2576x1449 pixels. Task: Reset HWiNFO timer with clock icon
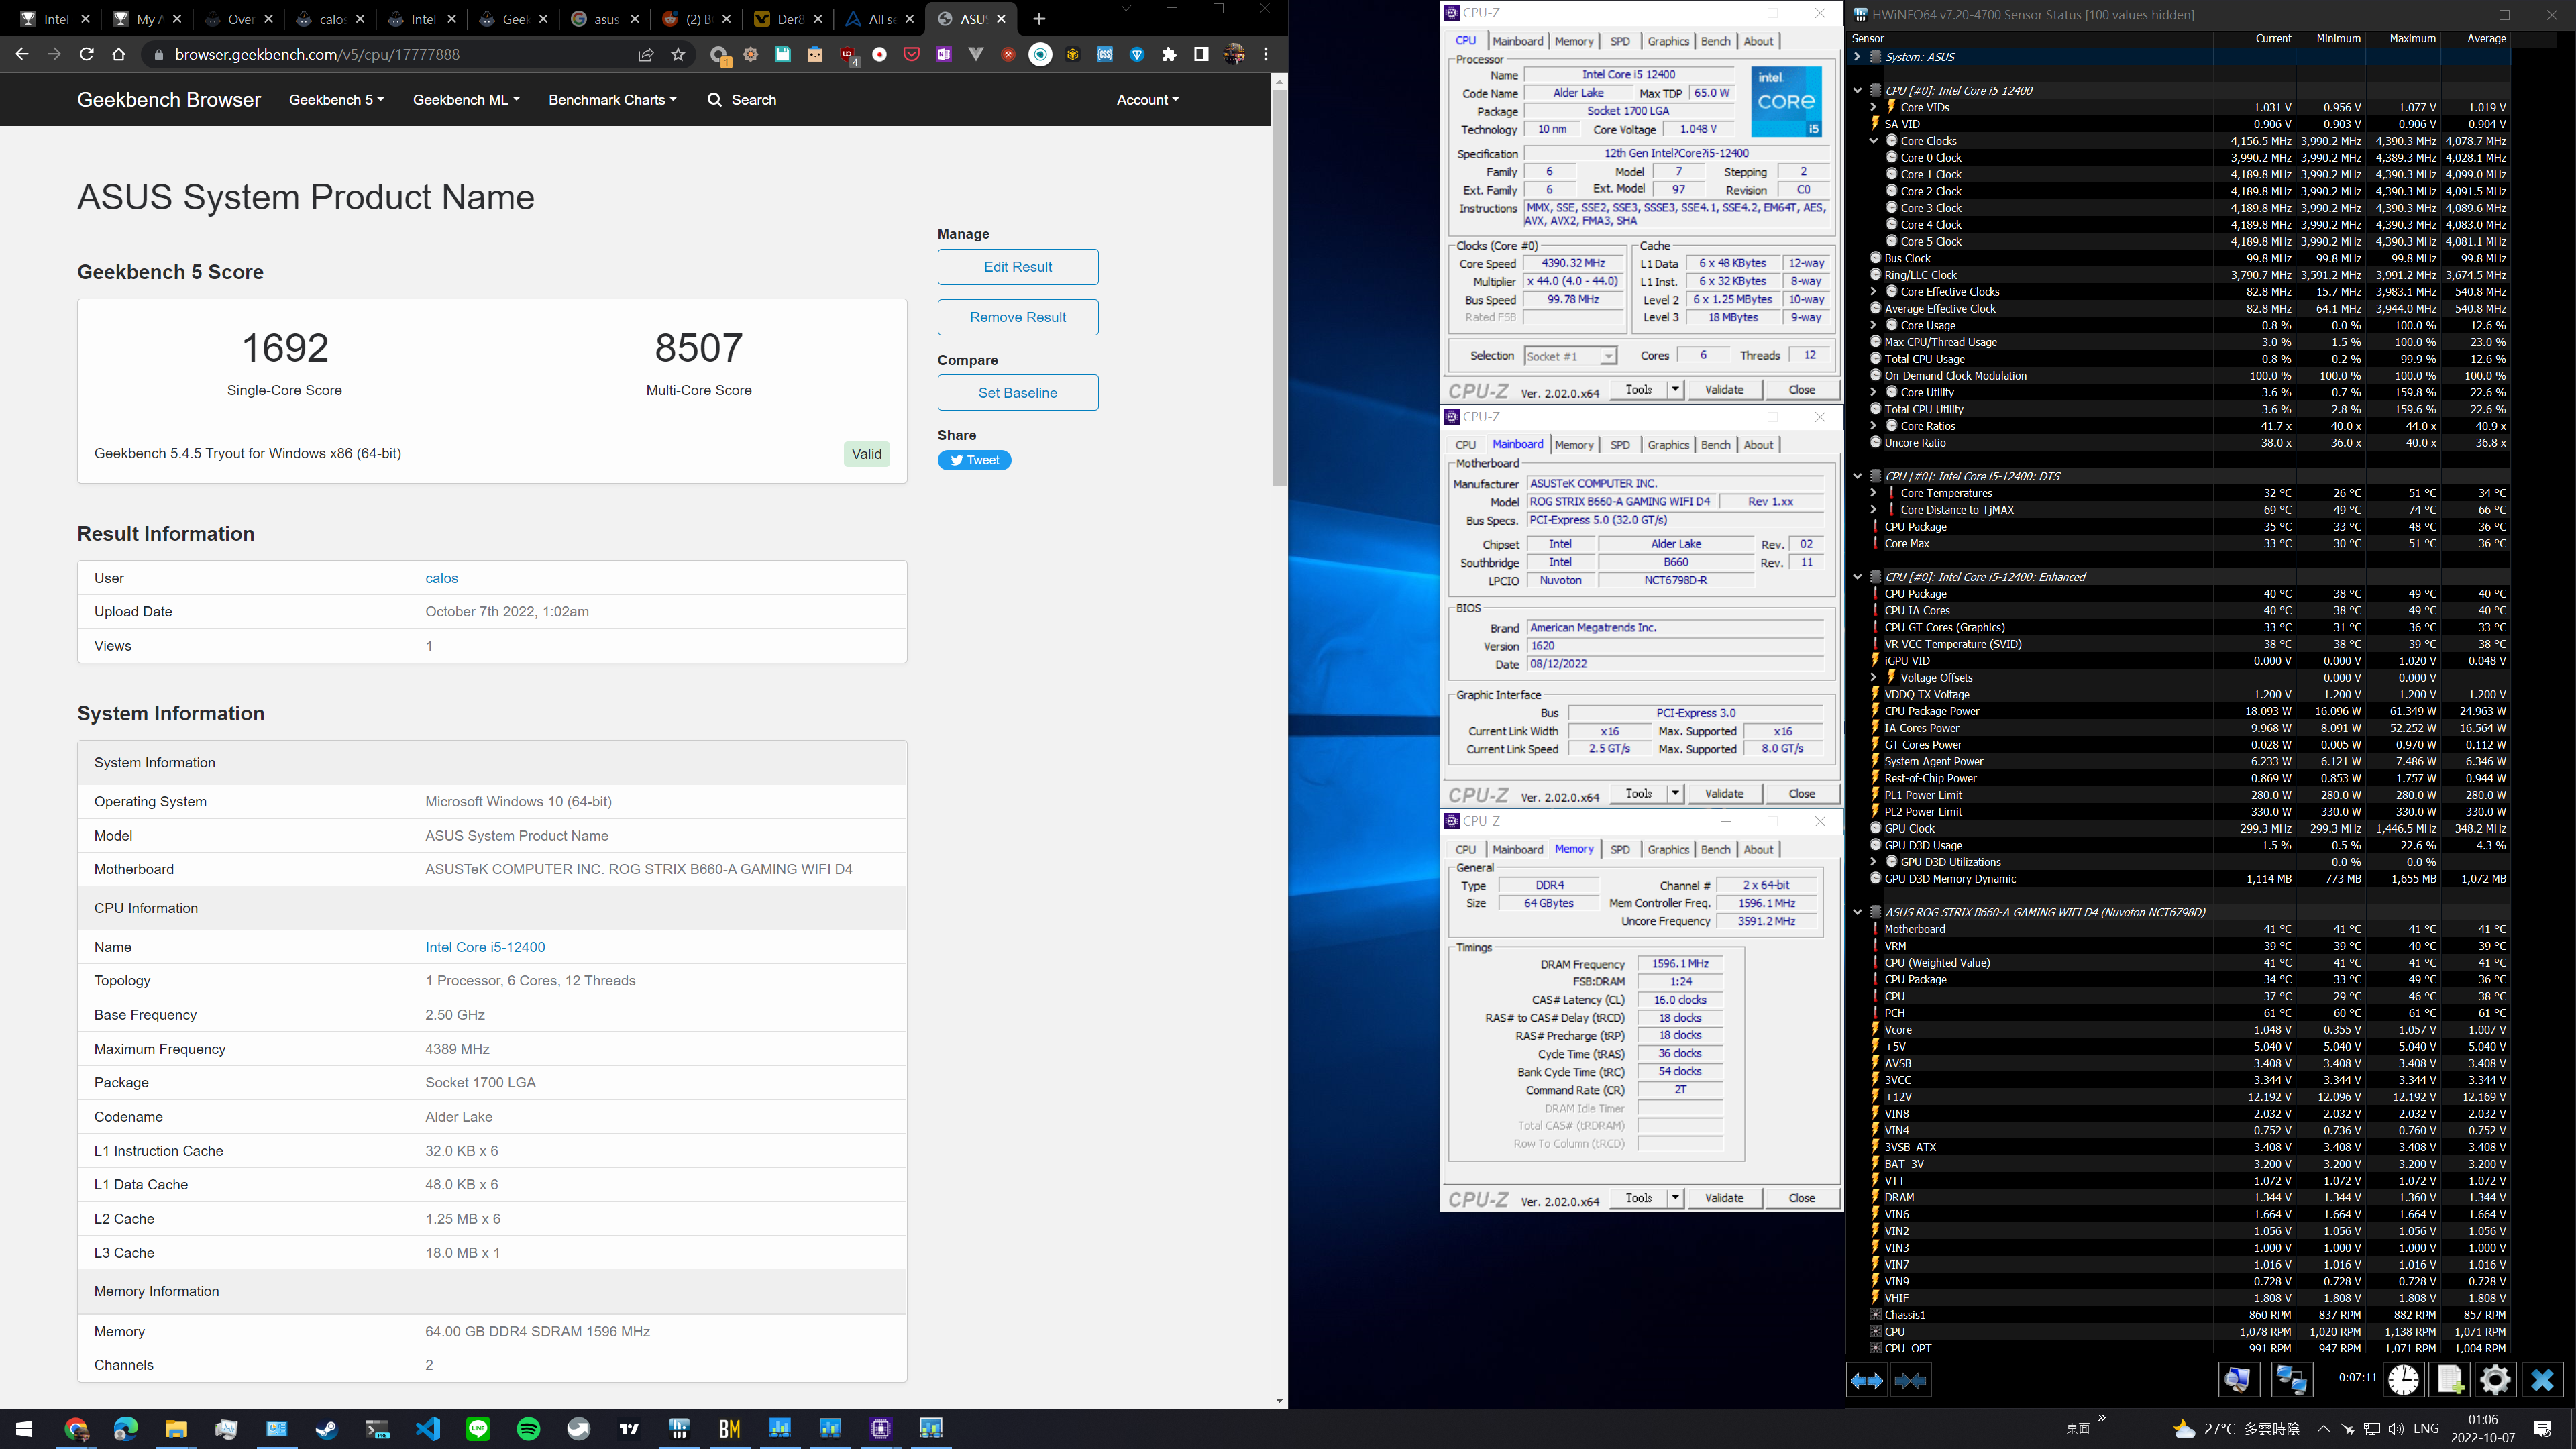coord(2403,1380)
